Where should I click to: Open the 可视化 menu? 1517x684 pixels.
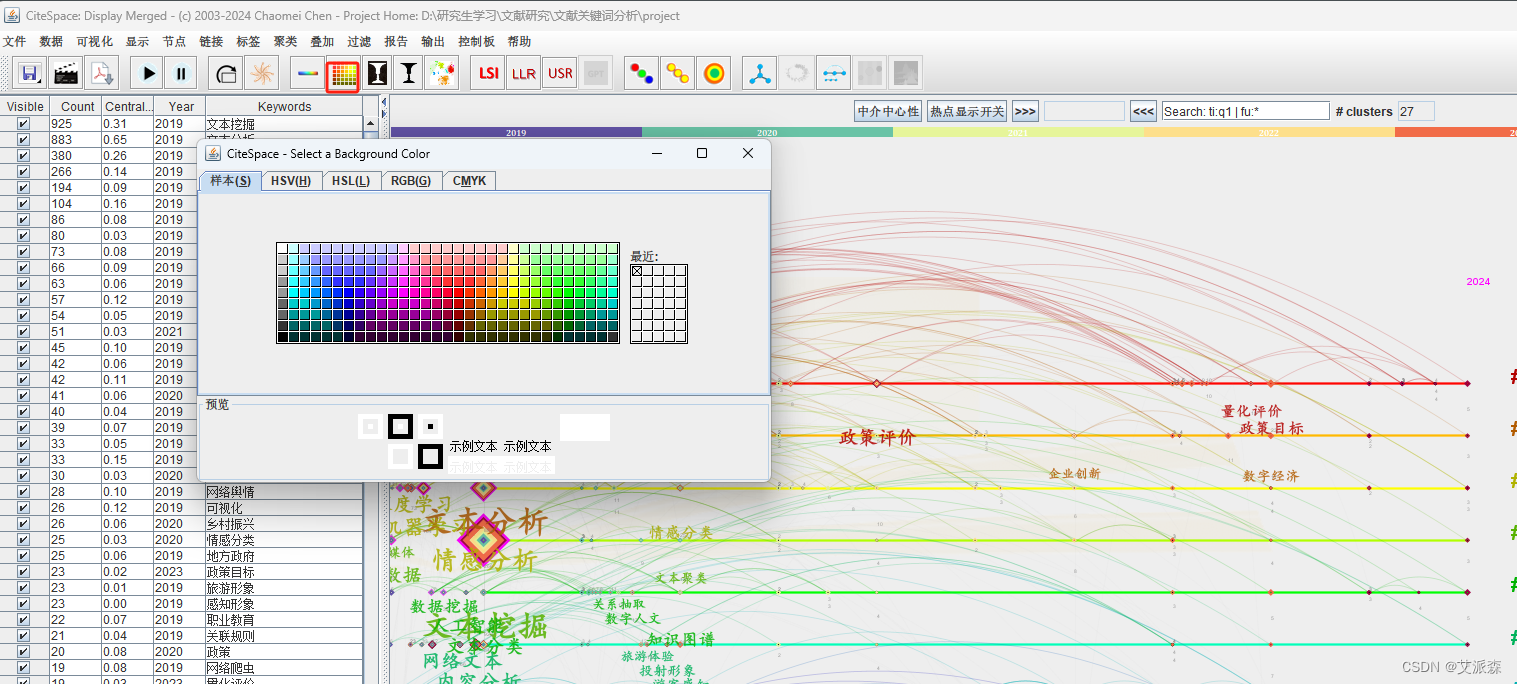click(94, 41)
